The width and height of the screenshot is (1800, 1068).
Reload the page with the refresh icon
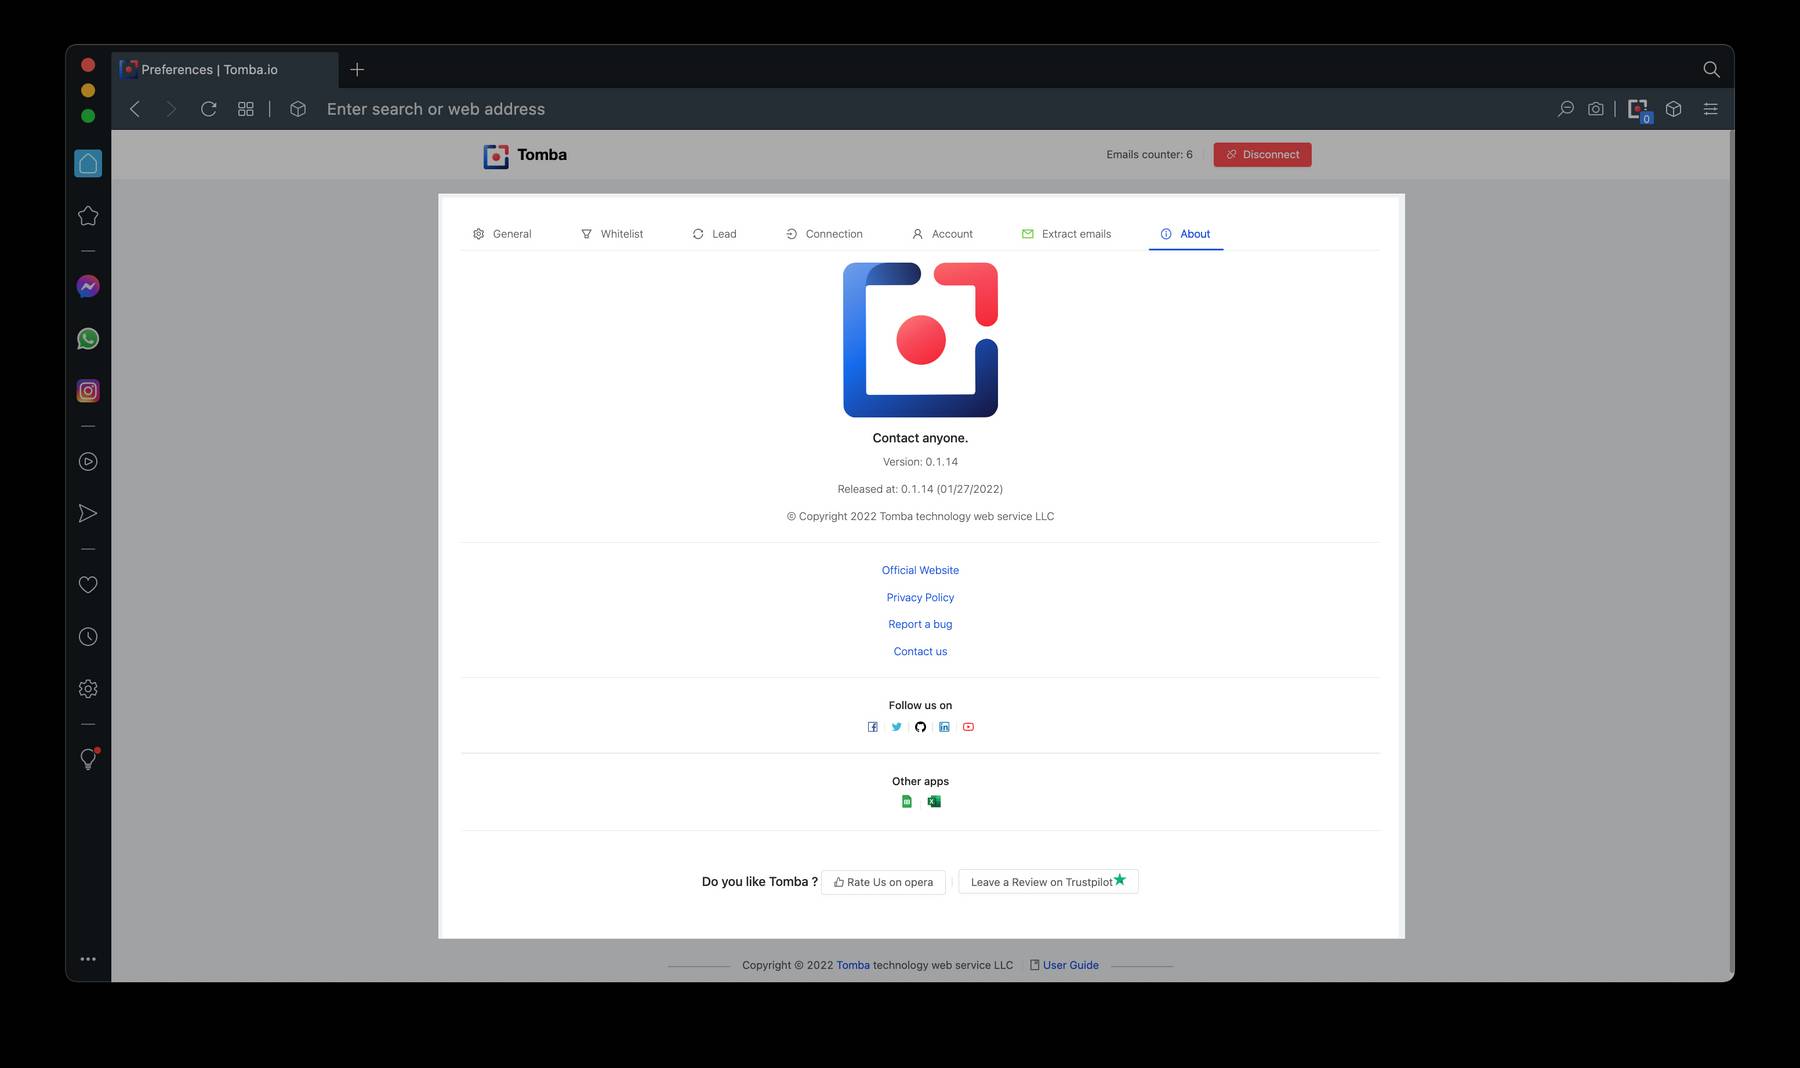[208, 109]
